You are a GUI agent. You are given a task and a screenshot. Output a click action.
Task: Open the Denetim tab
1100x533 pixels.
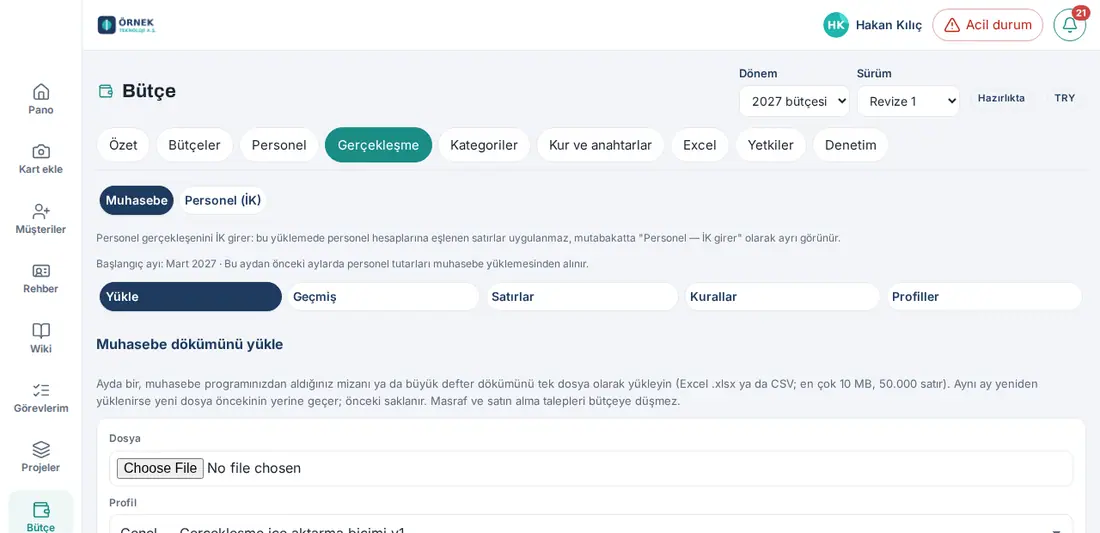pos(850,145)
